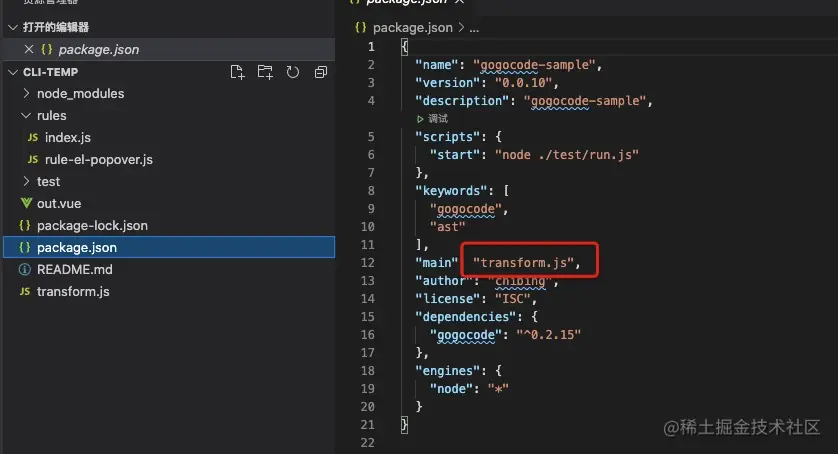Click the "0.0.10" version value
The width and height of the screenshot is (838, 454).
pyautogui.click(x=523, y=83)
